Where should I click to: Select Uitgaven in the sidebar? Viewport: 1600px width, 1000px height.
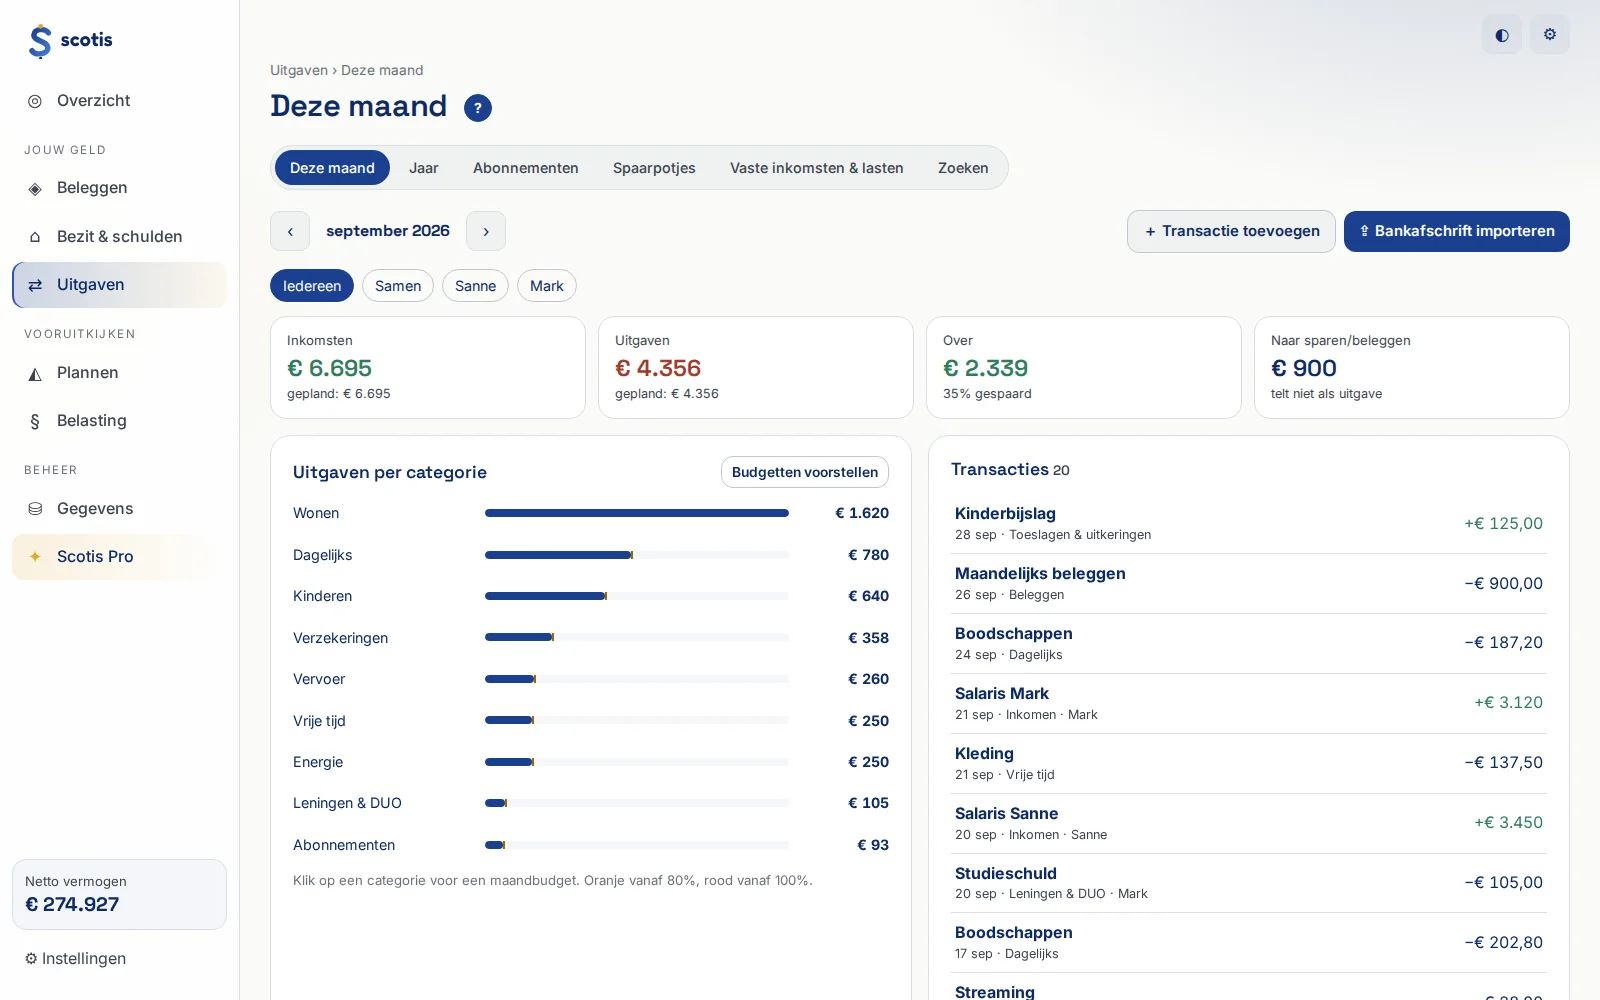click(x=119, y=285)
